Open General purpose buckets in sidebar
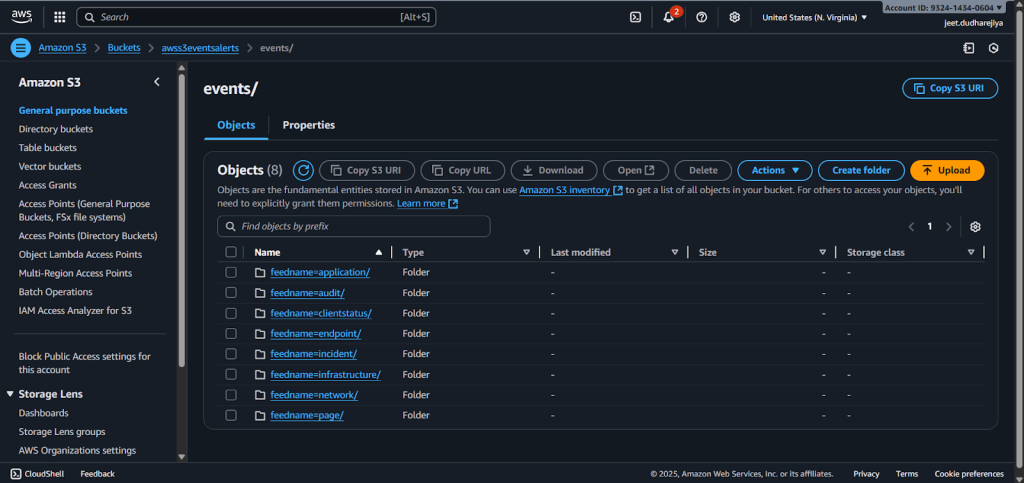Image resolution: width=1024 pixels, height=483 pixels. [x=73, y=110]
